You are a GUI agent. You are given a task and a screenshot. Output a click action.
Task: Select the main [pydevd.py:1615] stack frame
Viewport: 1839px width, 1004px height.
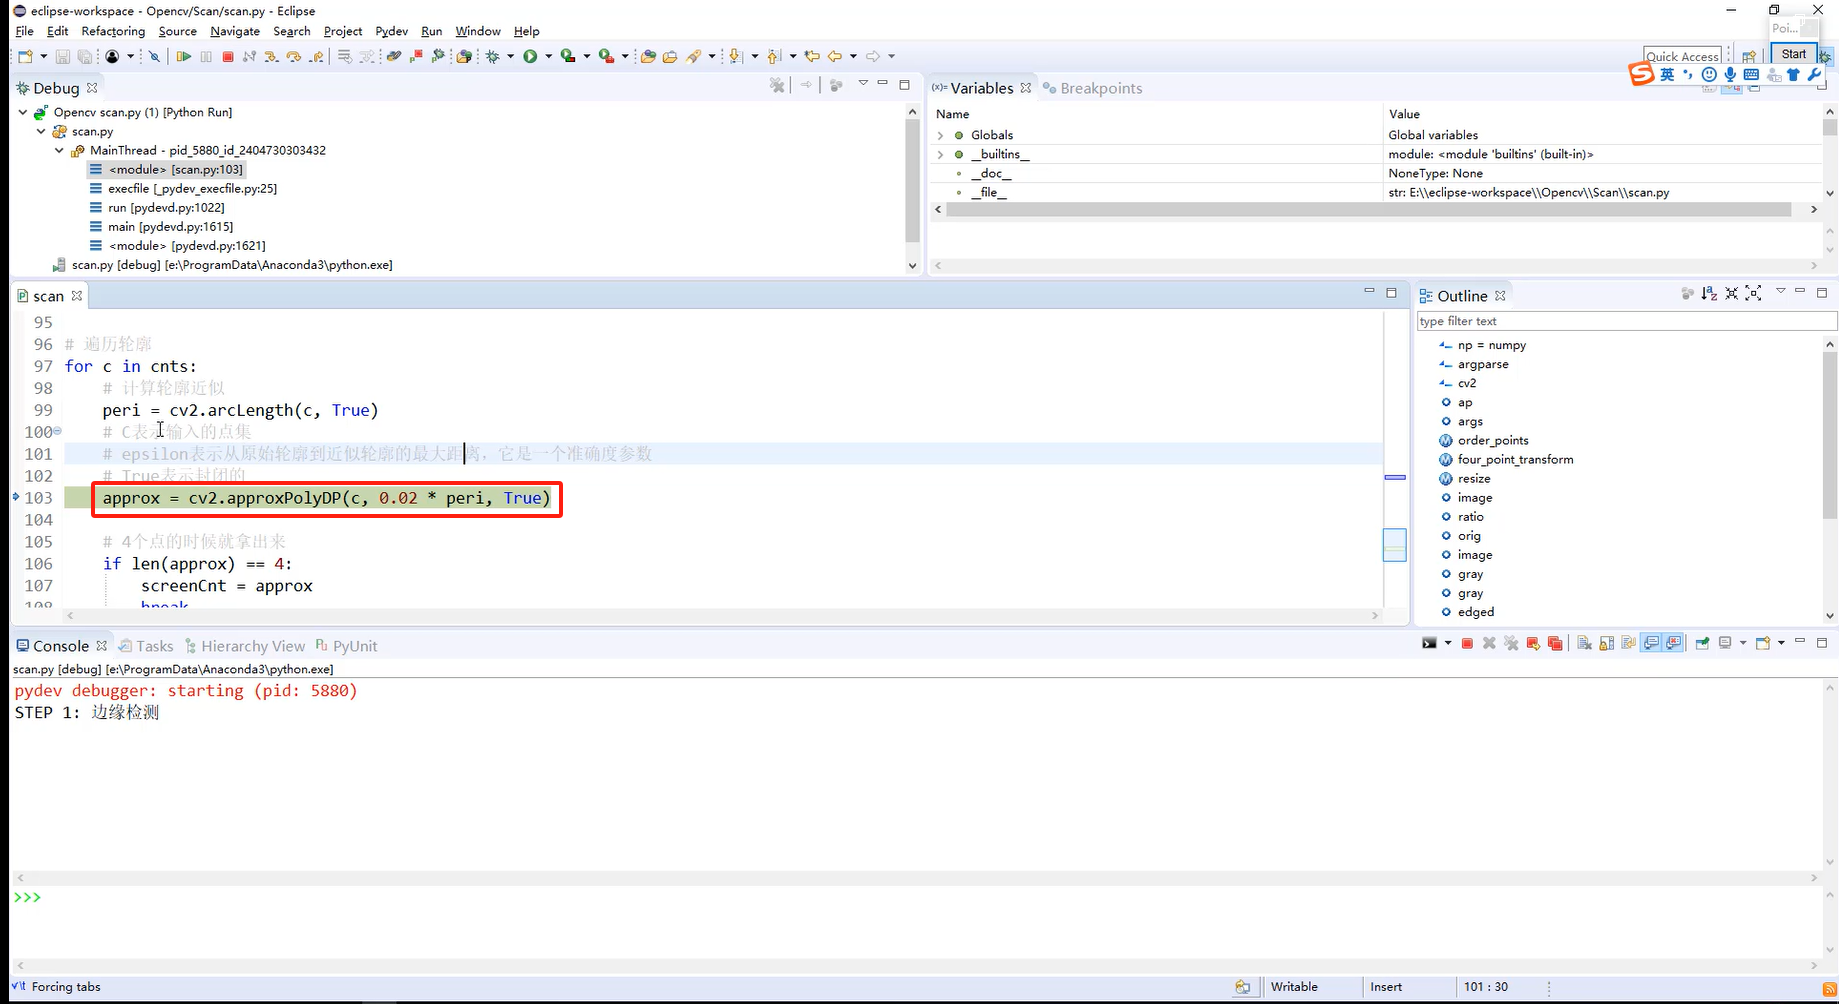pyautogui.click(x=161, y=226)
